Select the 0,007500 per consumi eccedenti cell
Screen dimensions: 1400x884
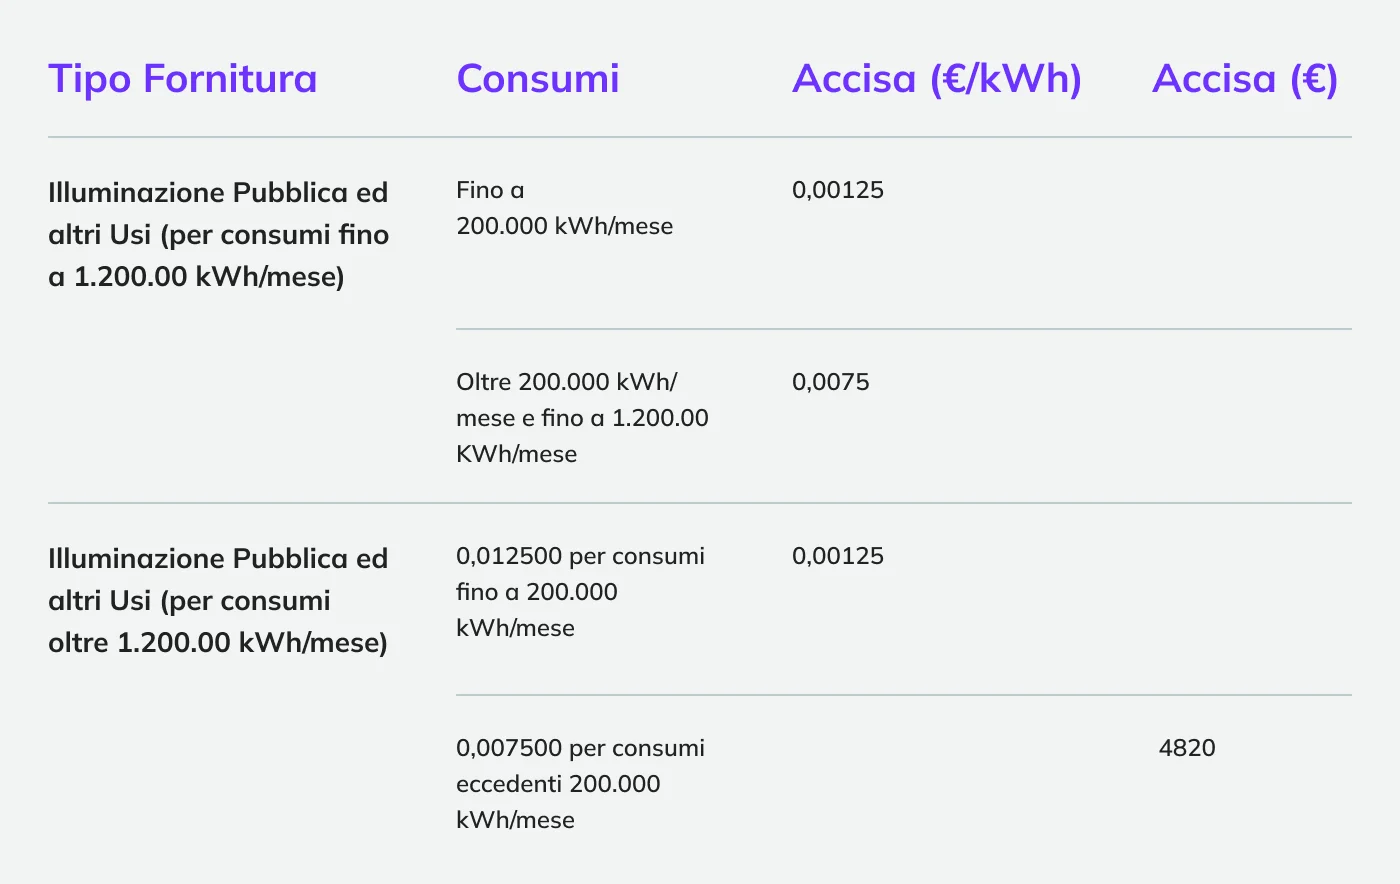[x=580, y=784]
